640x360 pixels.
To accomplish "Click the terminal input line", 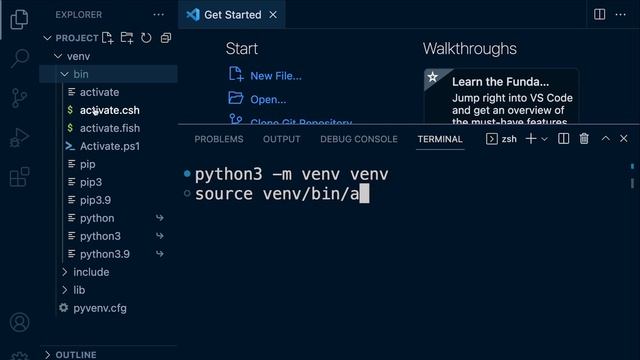I will pos(282,193).
